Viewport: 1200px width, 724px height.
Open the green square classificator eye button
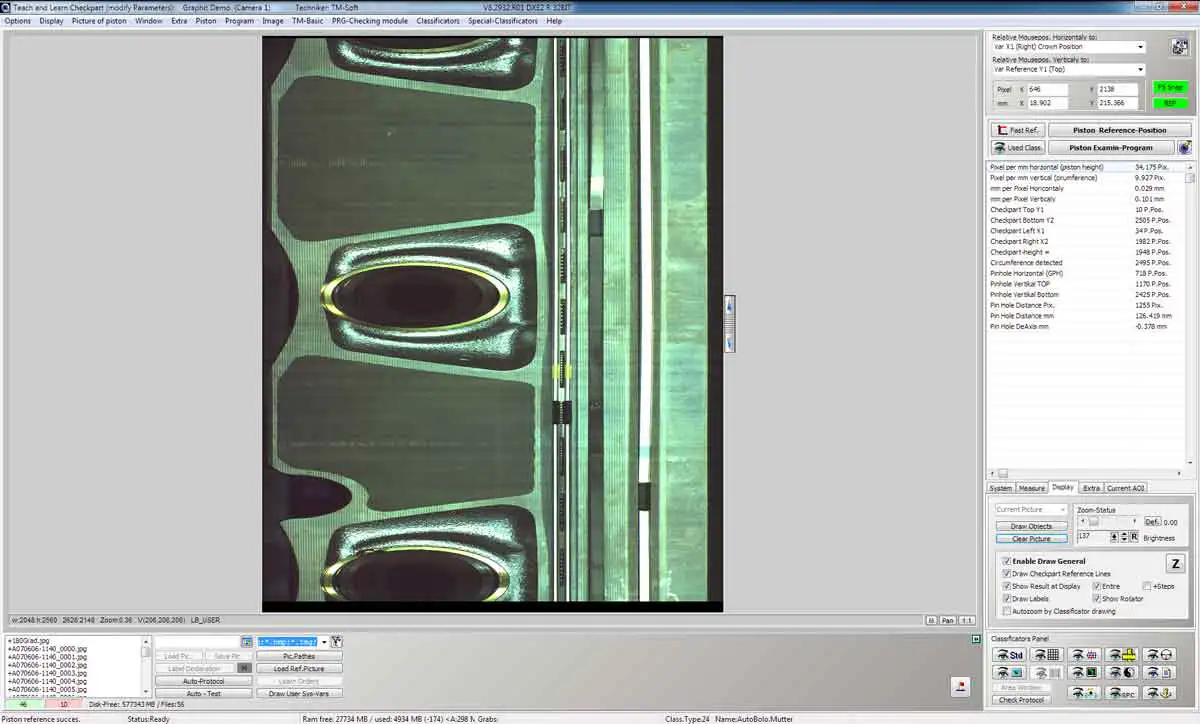(1084, 673)
